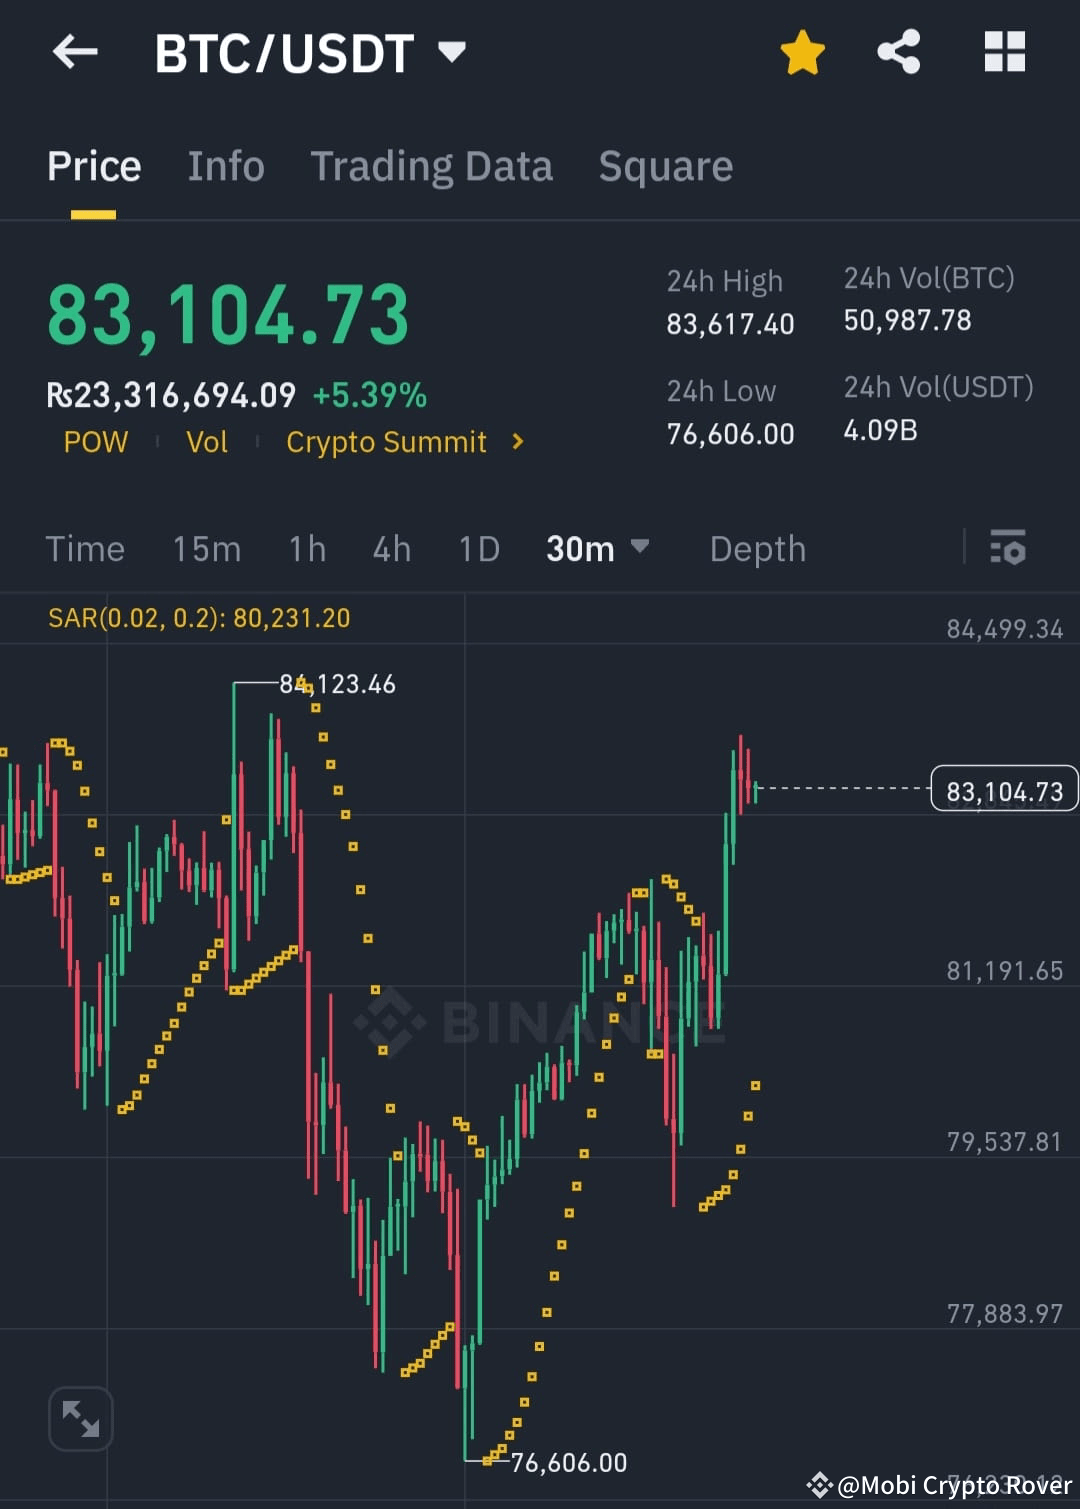1080x1509 pixels.
Task: Tap the 24h High value 83,617.40
Action: tap(730, 323)
